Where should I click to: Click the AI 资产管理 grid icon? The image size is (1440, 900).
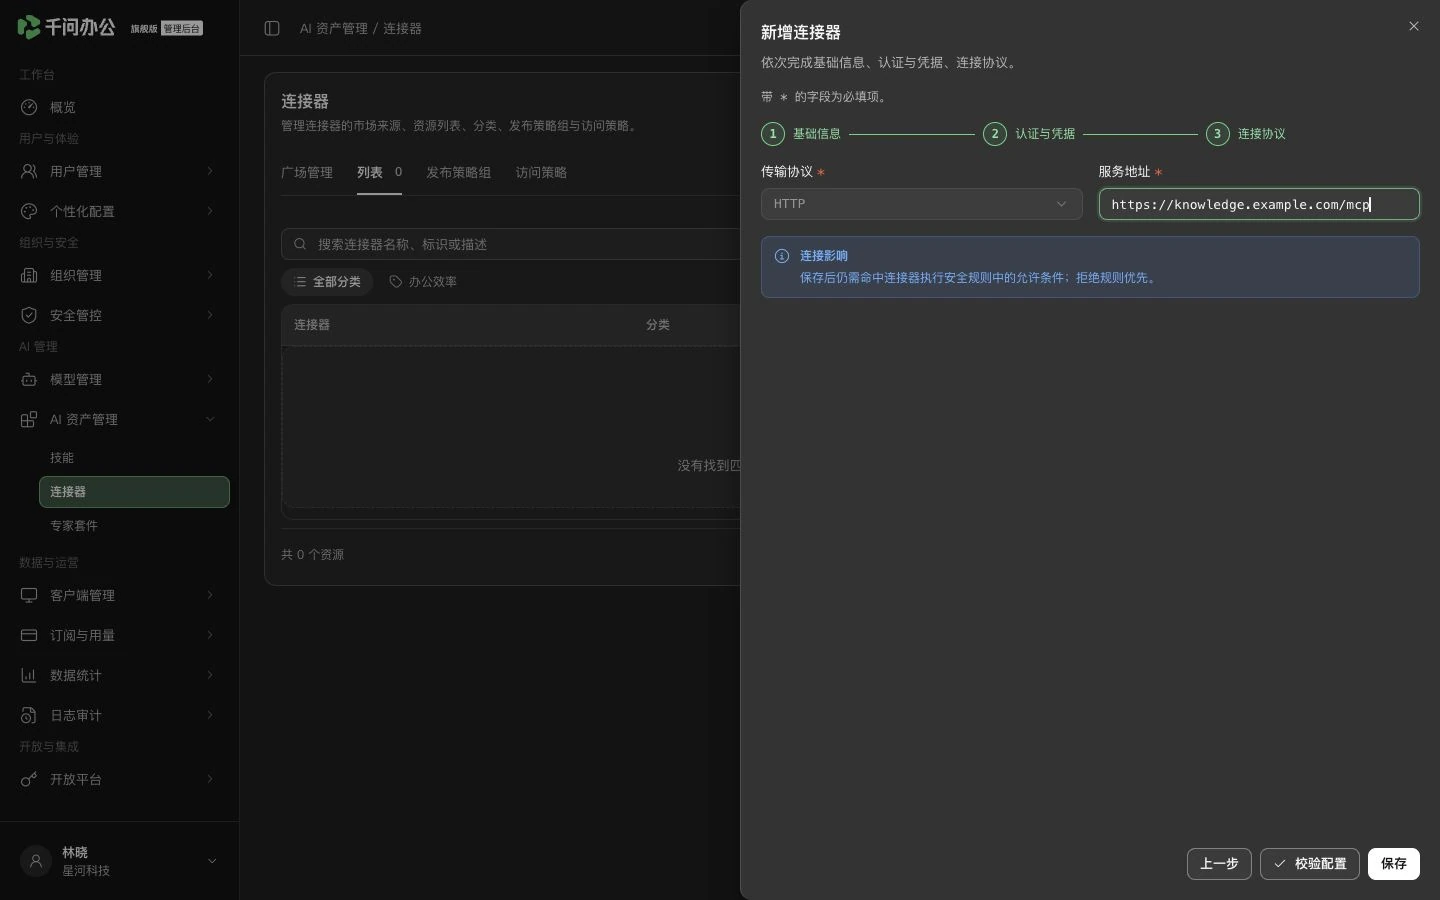29,419
